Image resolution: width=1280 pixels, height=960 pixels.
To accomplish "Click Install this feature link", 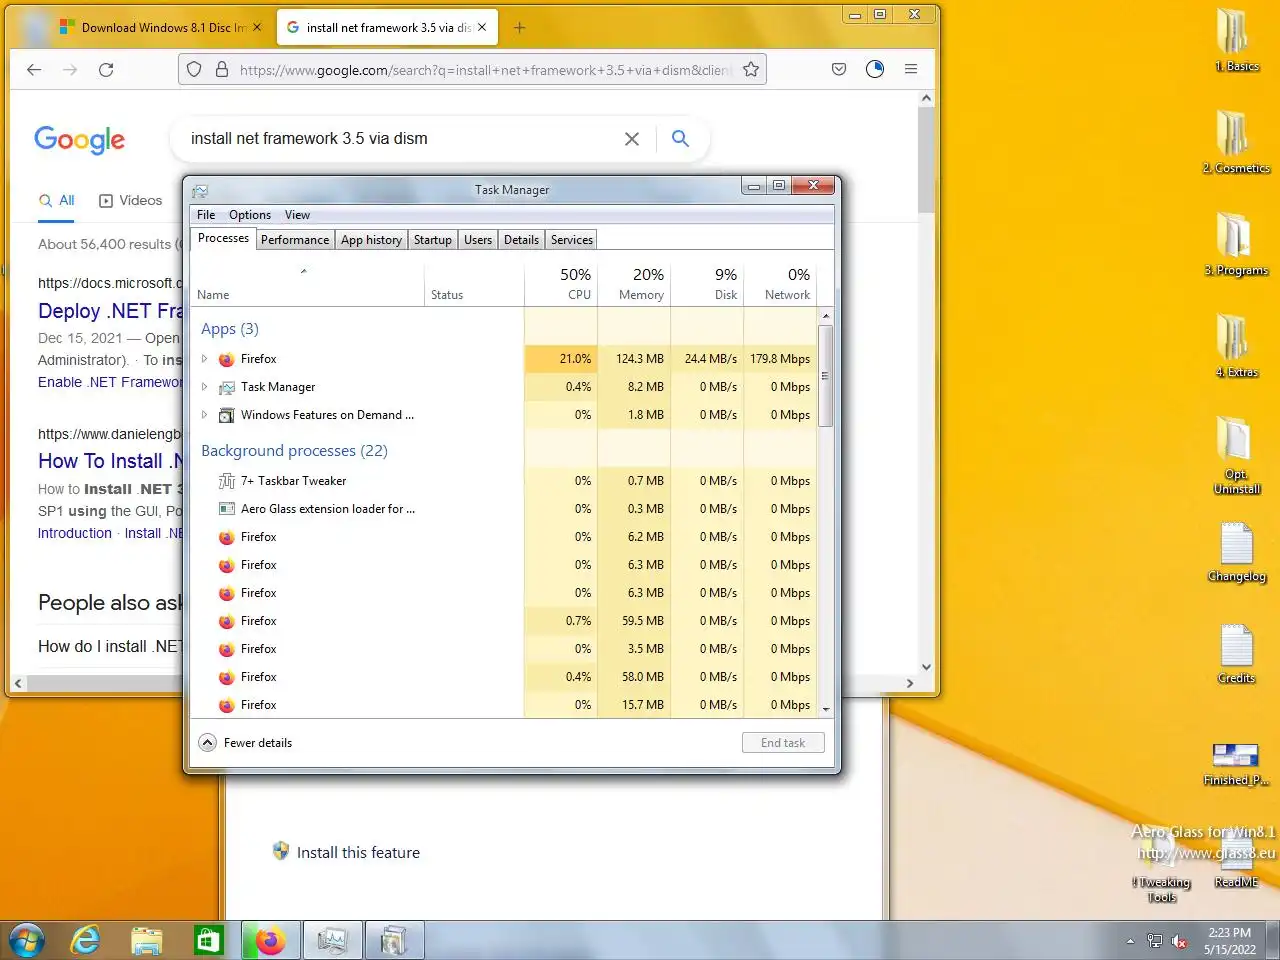I will coord(358,853).
